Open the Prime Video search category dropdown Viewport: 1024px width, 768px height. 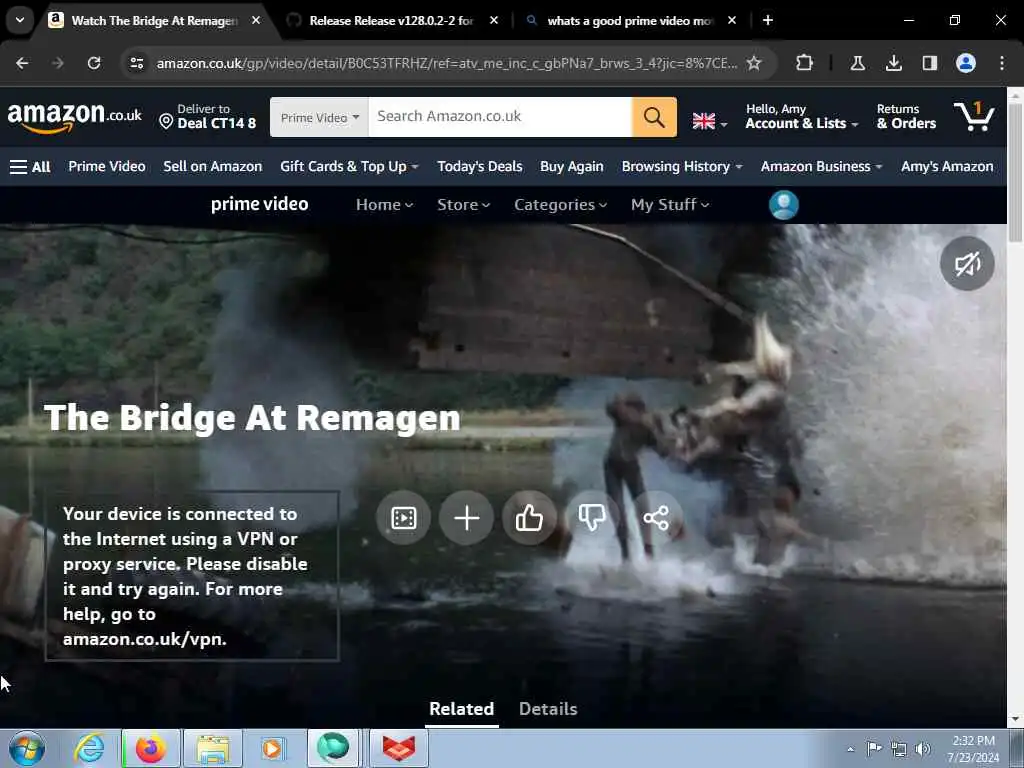point(319,117)
